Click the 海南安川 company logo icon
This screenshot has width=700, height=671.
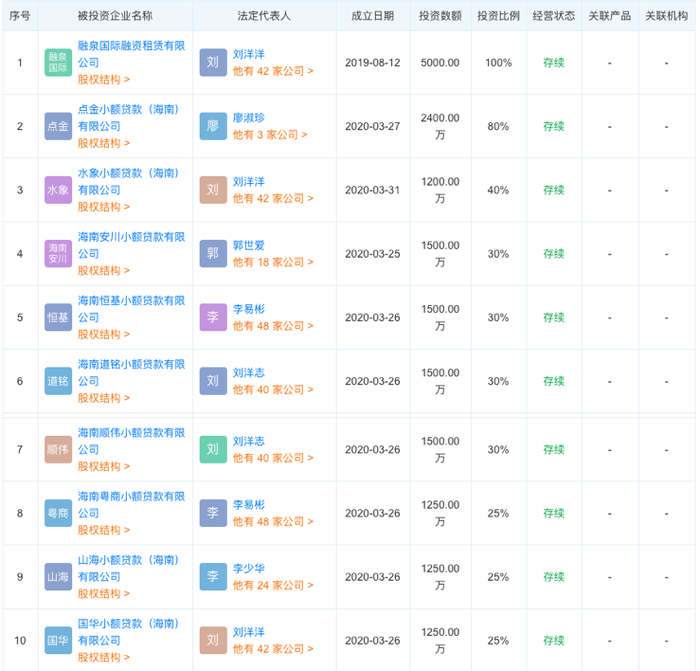(x=58, y=254)
